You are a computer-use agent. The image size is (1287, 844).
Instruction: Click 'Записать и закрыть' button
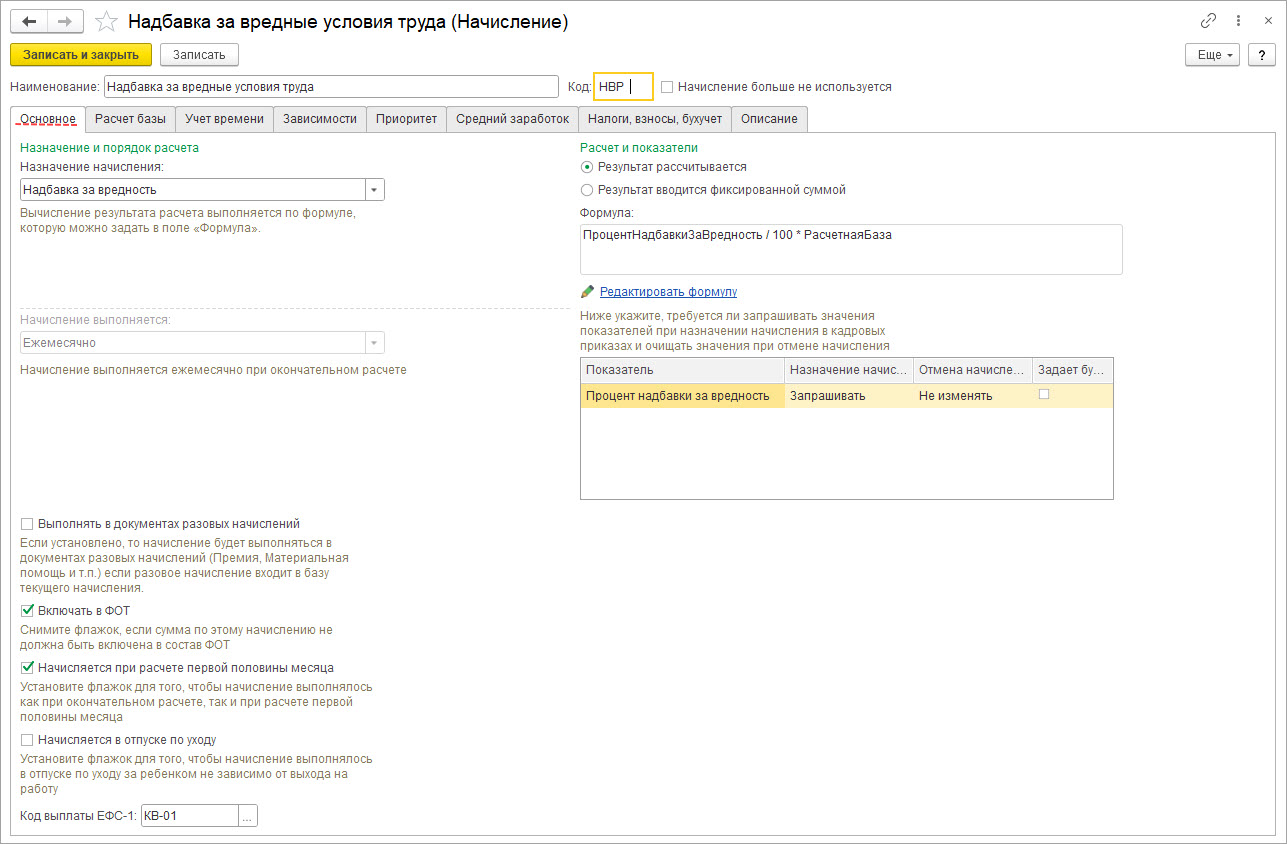click(81, 55)
